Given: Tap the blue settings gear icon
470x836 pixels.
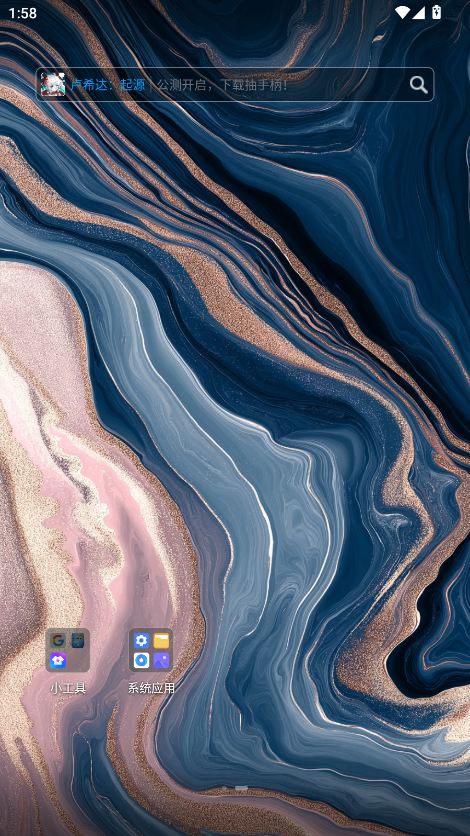Looking at the screenshot, I should coord(141,640).
